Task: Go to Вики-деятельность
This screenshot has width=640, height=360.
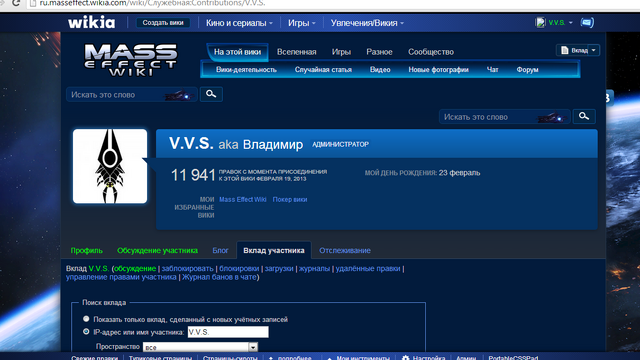Action: point(246,70)
